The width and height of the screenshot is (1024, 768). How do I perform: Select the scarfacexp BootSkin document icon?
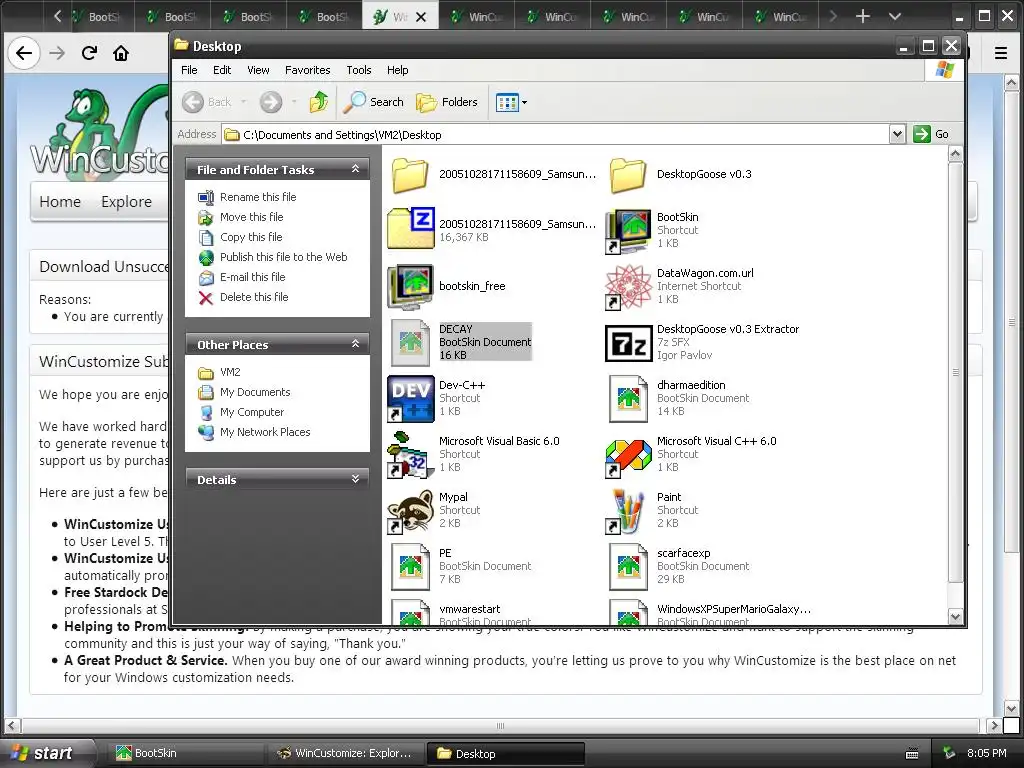(x=628, y=567)
